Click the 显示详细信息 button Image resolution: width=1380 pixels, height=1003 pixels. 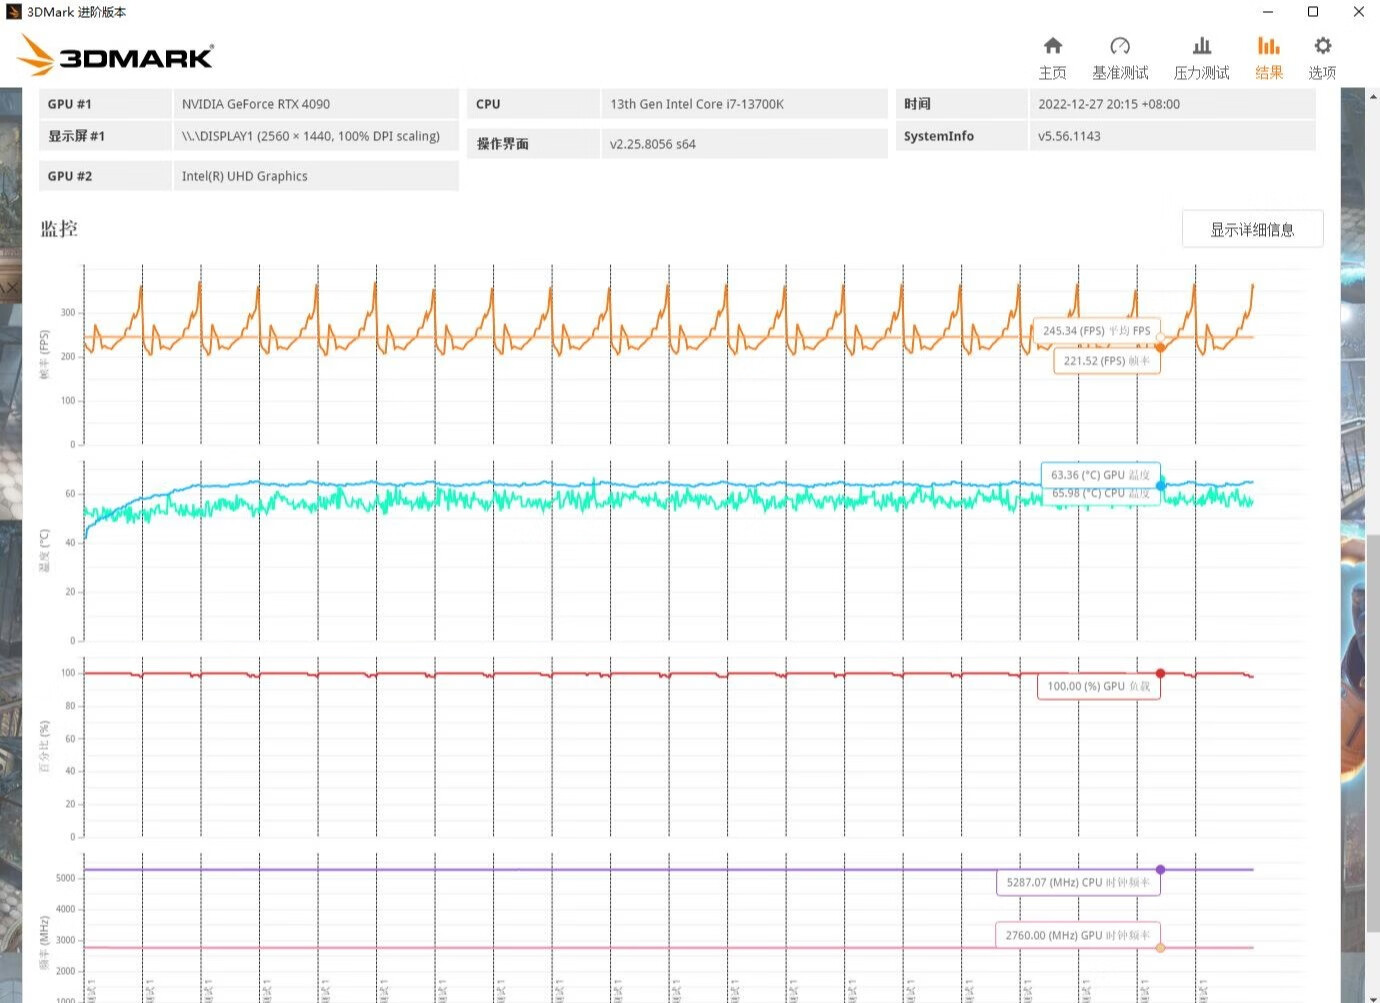tap(1252, 229)
